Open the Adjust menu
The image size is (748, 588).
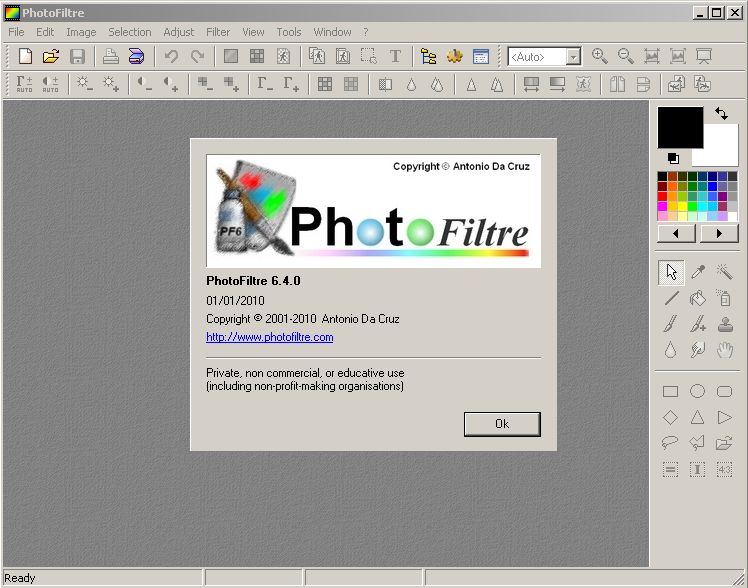point(179,32)
